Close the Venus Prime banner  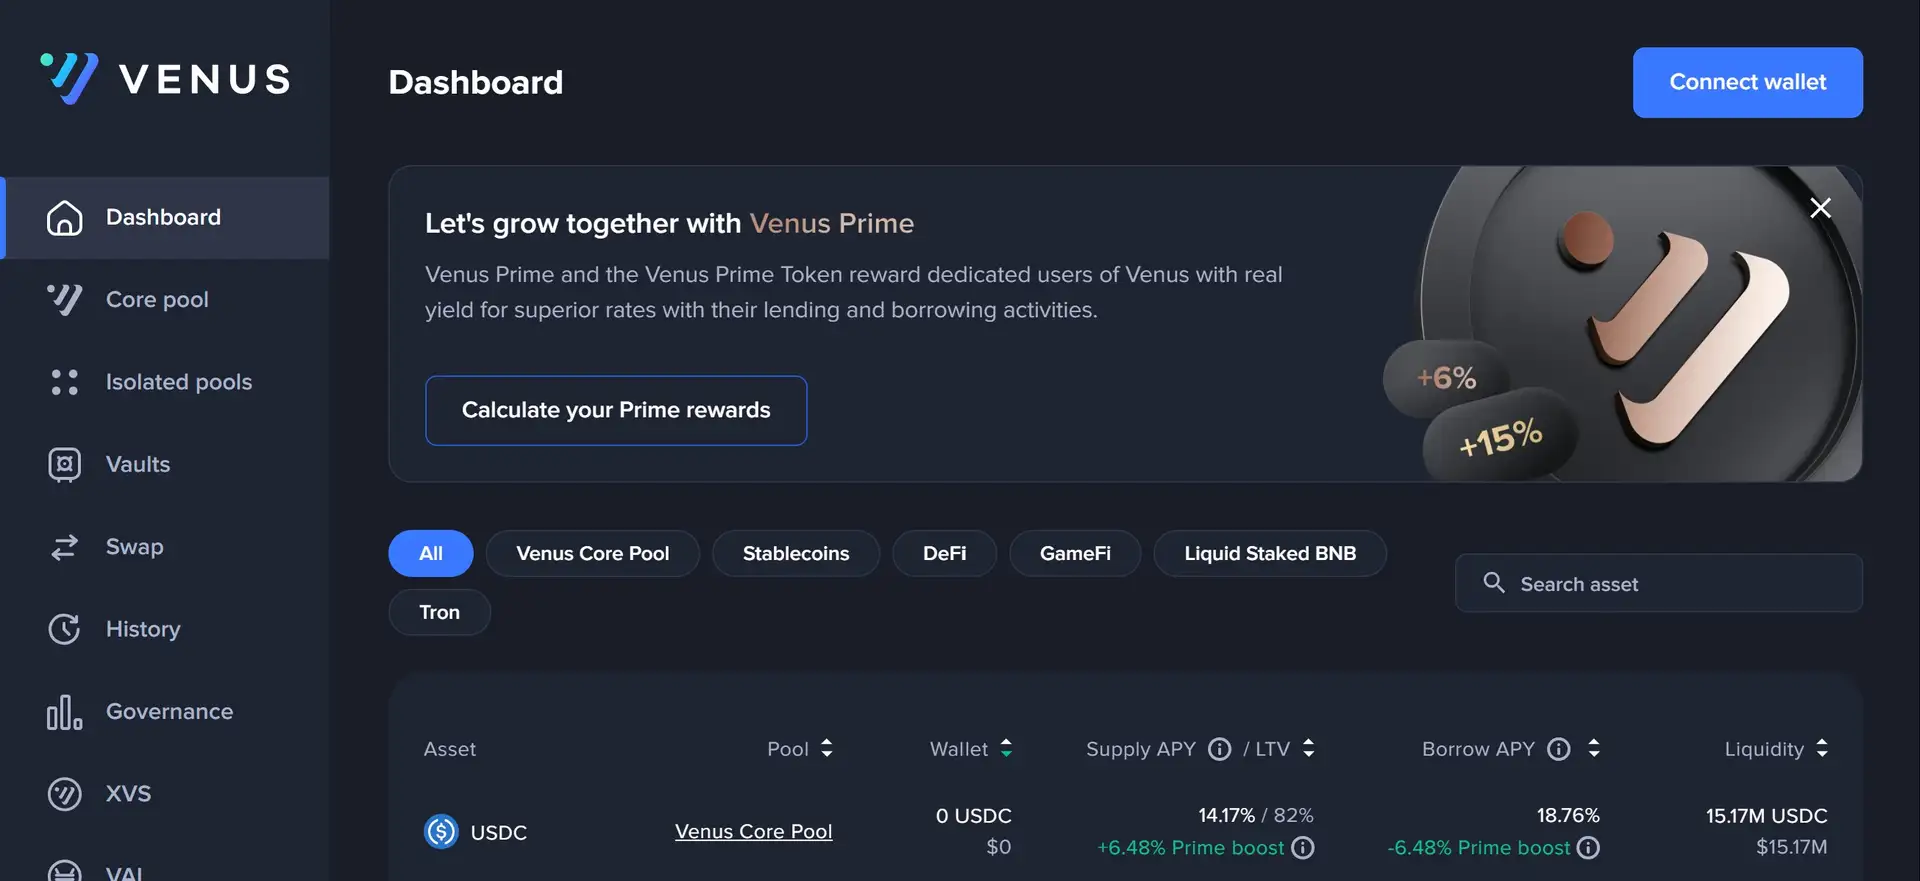pyautogui.click(x=1820, y=208)
